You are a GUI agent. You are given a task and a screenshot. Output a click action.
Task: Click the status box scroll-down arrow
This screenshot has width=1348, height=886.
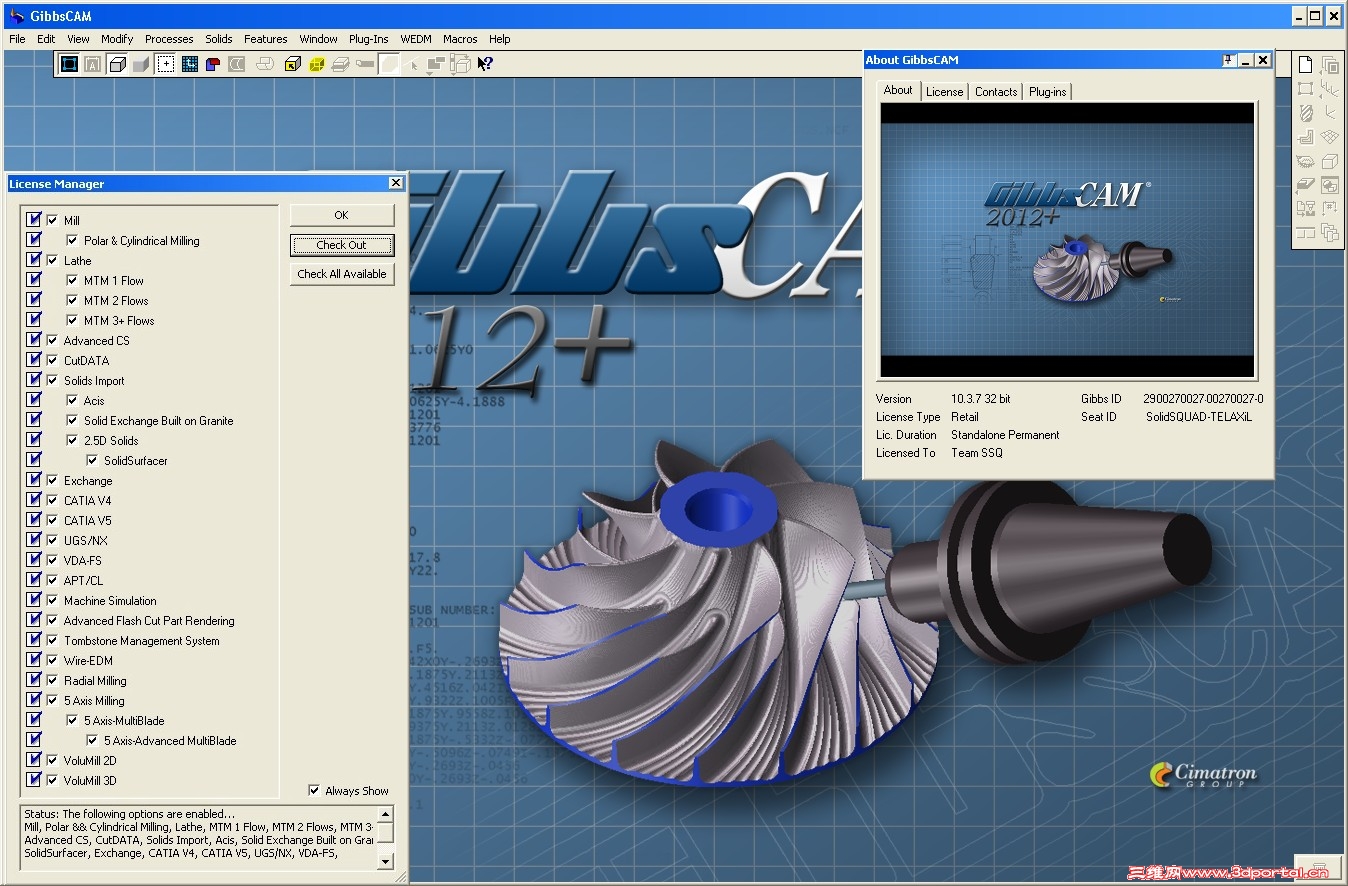[x=386, y=860]
